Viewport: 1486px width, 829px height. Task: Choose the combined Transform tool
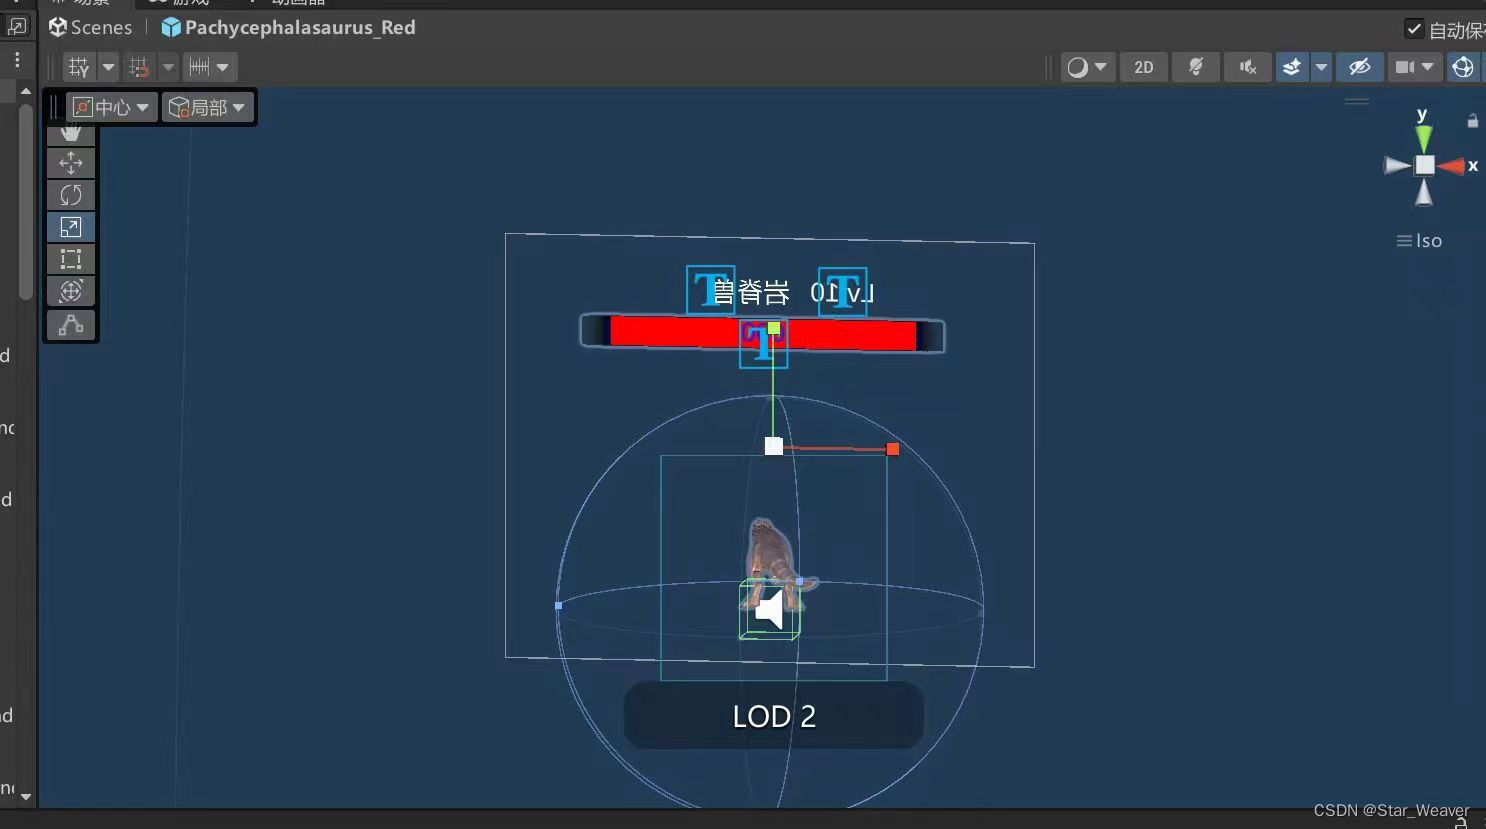click(71, 291)
